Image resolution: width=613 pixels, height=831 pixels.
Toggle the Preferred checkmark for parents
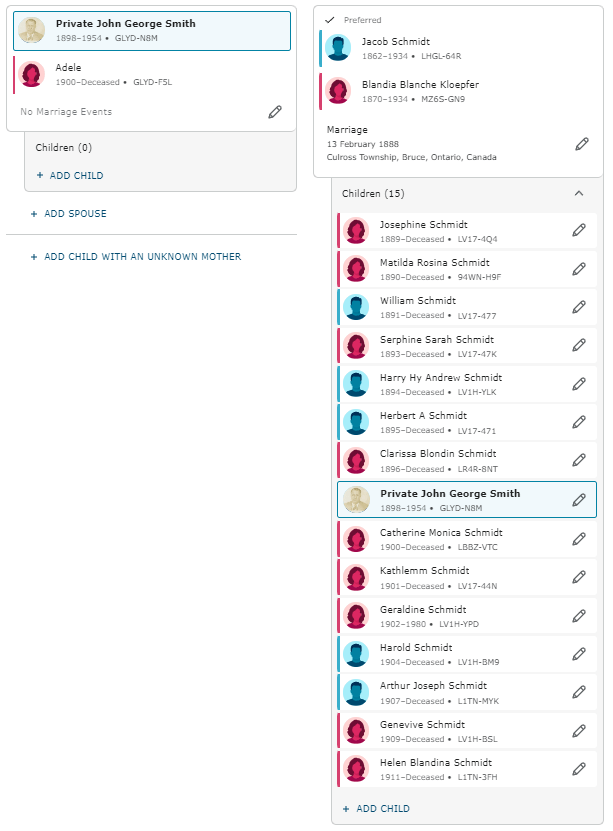[x=330, y=19]
